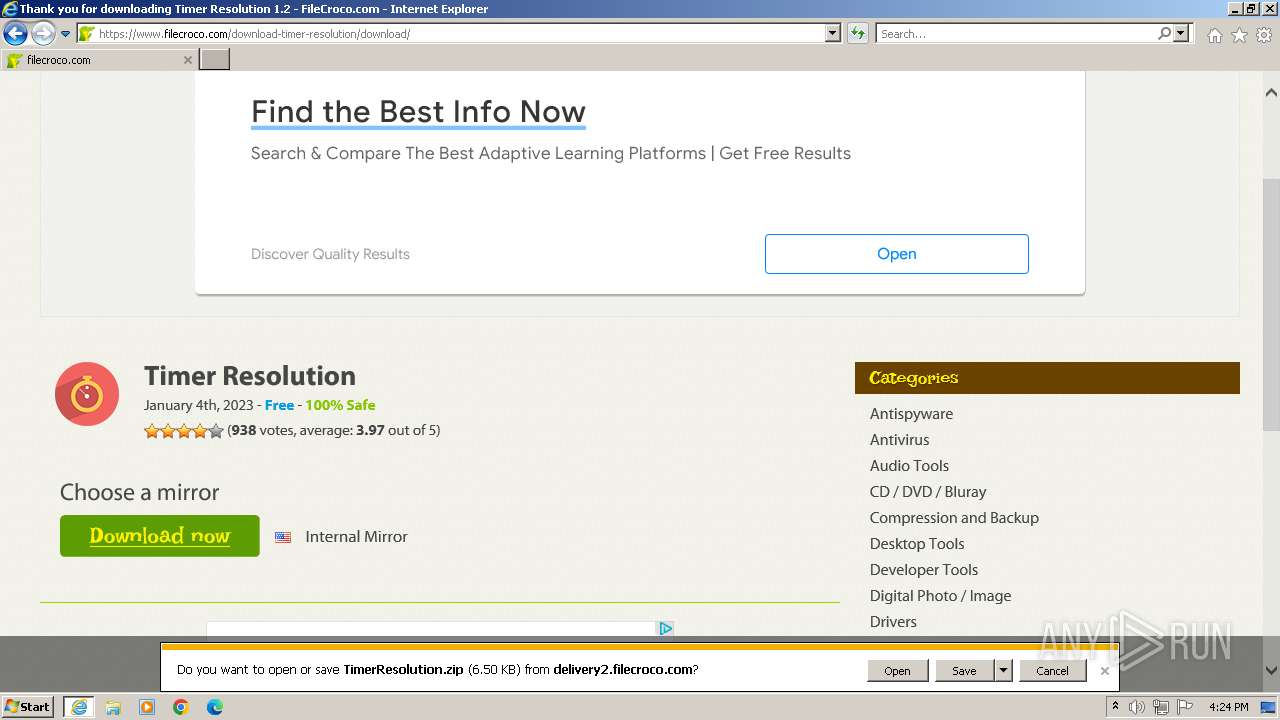The image size is (1280, 720).
Task: Click the 4:24 PM clock
Action: coord(1229,707)
